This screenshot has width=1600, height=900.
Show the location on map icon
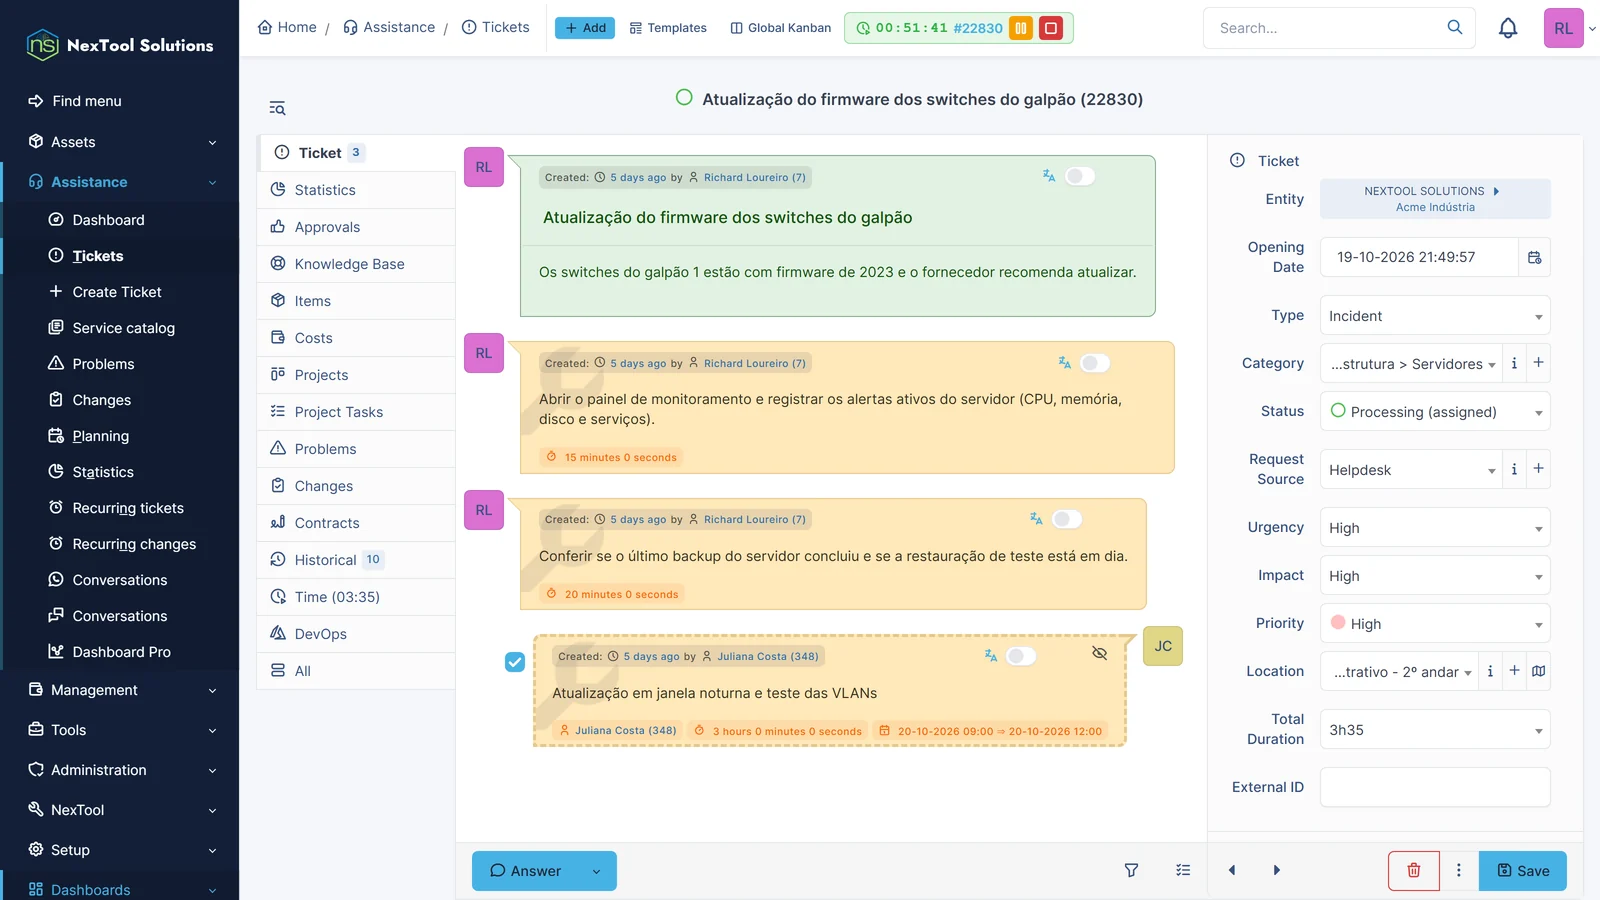(x=1539, y=671)
